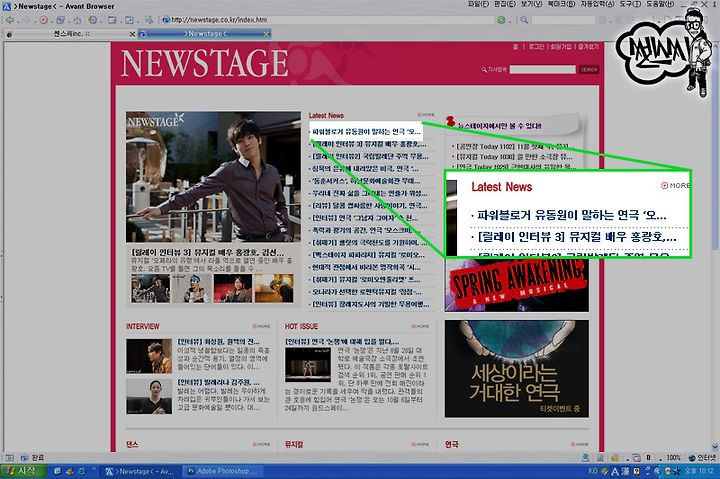Switch to the 센스씨inc. browser tab
This screenshot has width=720, height=479.
point(69,34)
